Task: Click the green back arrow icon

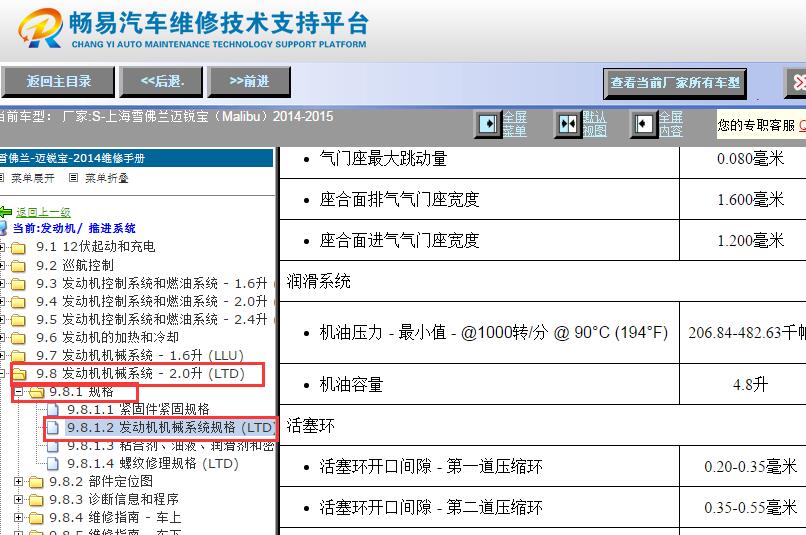Action: tap(5, 212)
